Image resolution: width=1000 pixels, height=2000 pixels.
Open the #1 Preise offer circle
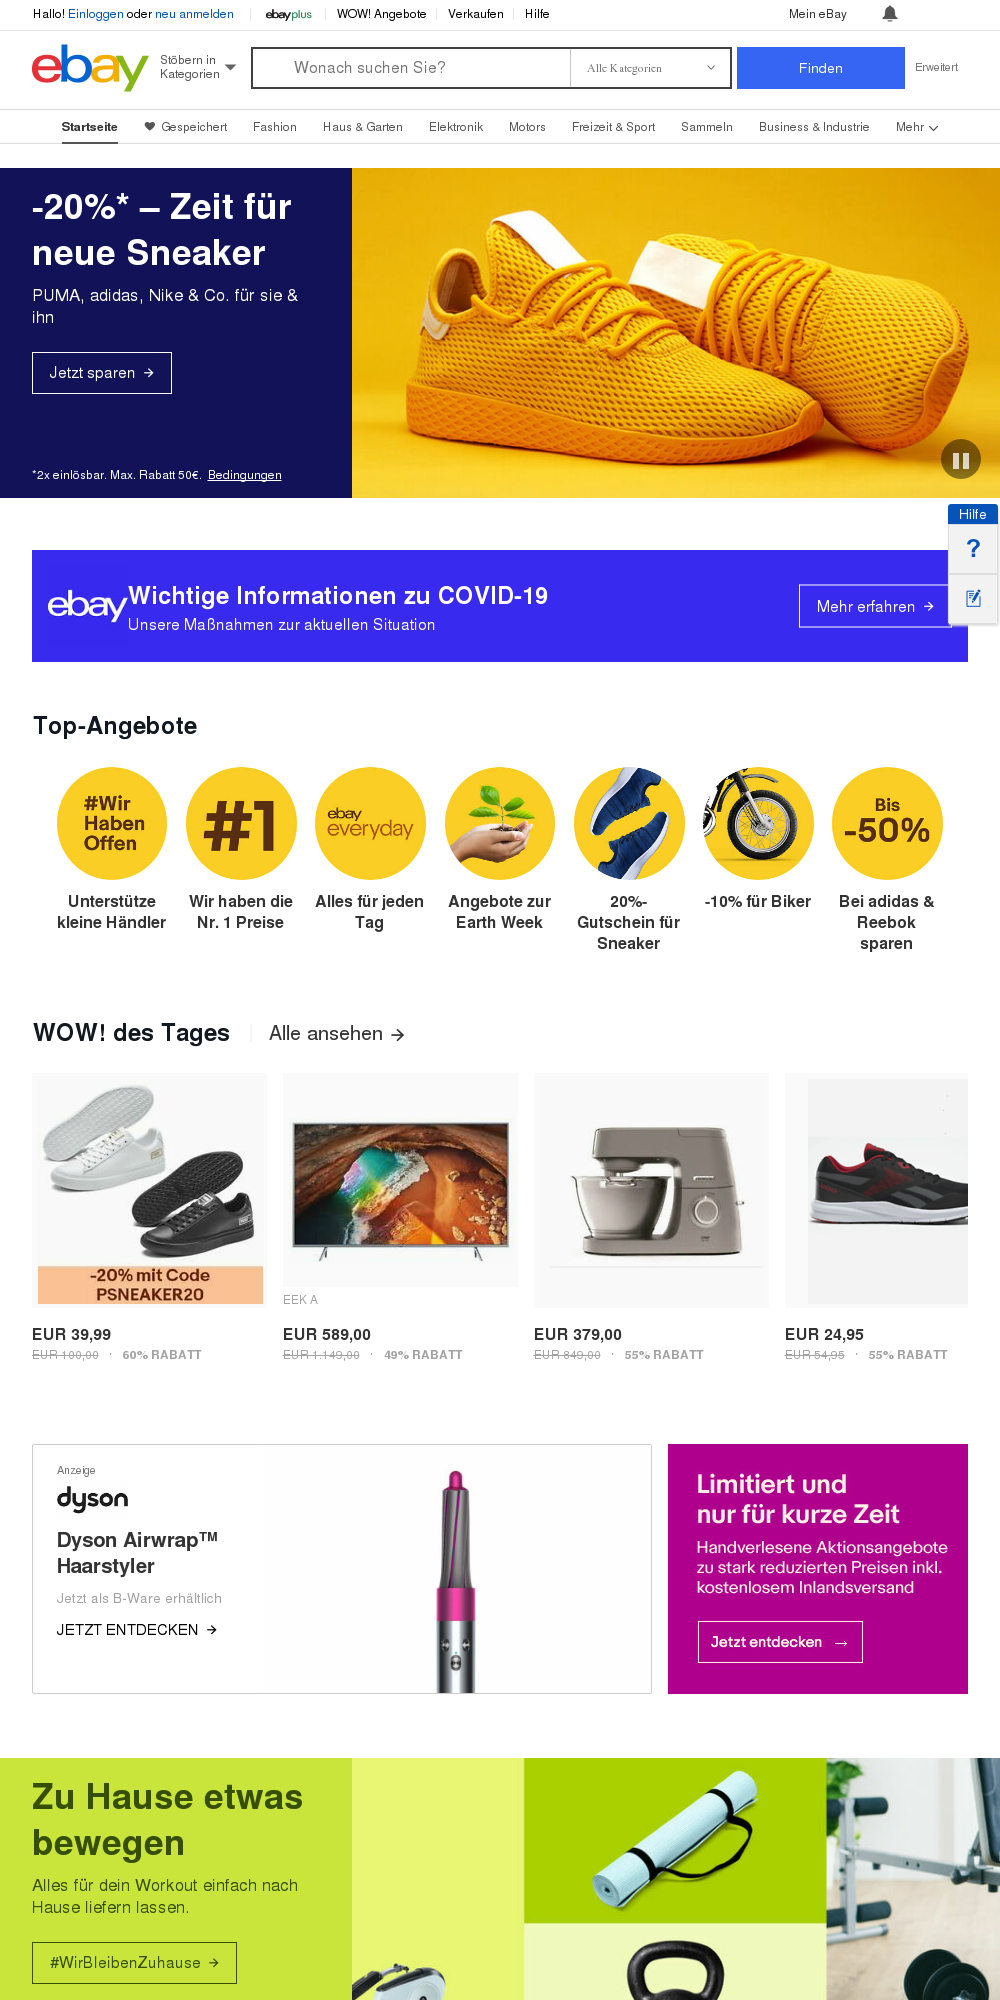pyautogui.click(x=241, y=823)
